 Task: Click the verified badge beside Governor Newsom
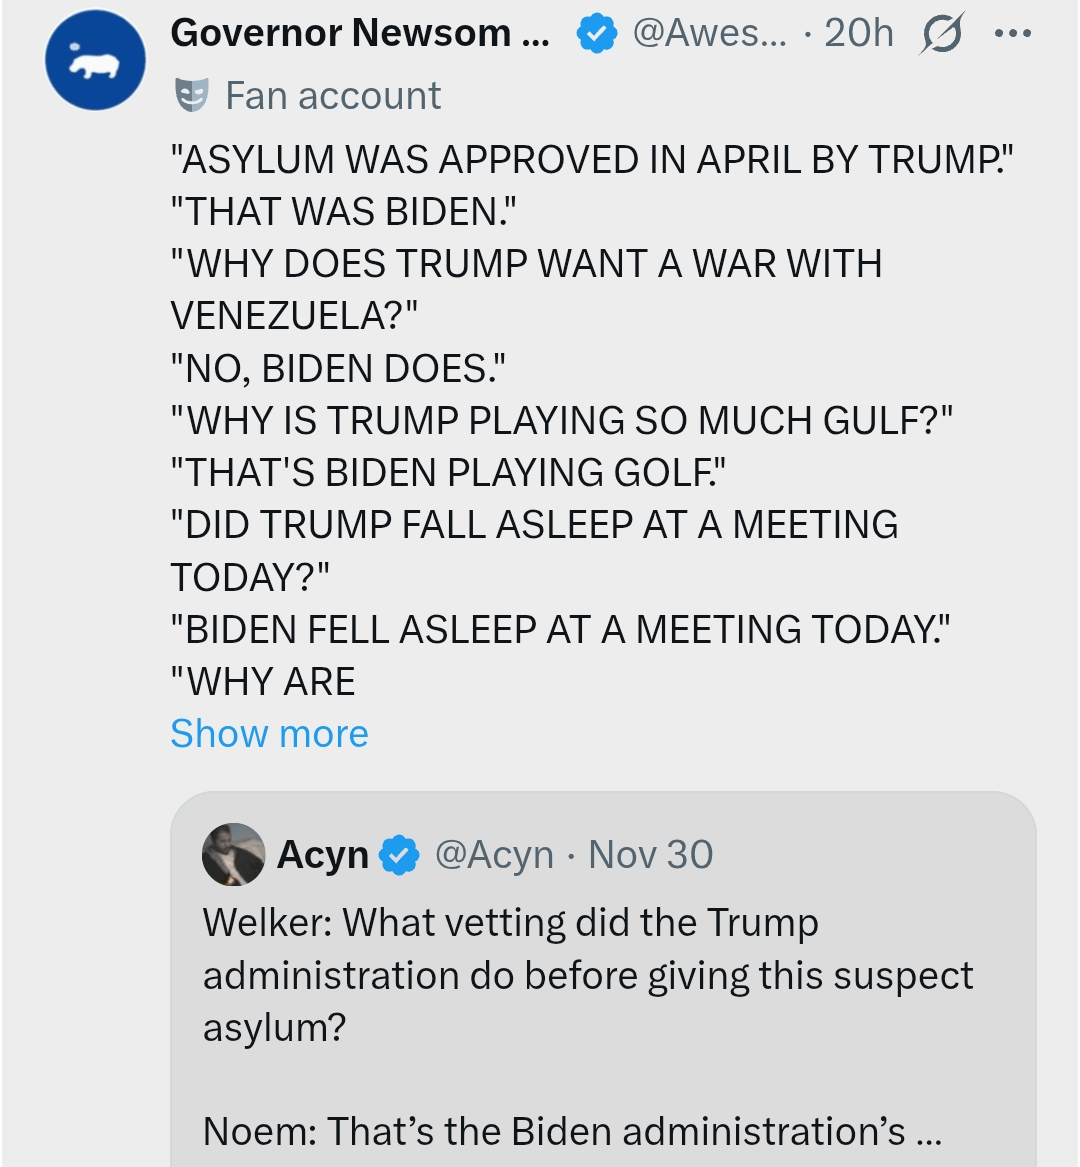[596, 34]
